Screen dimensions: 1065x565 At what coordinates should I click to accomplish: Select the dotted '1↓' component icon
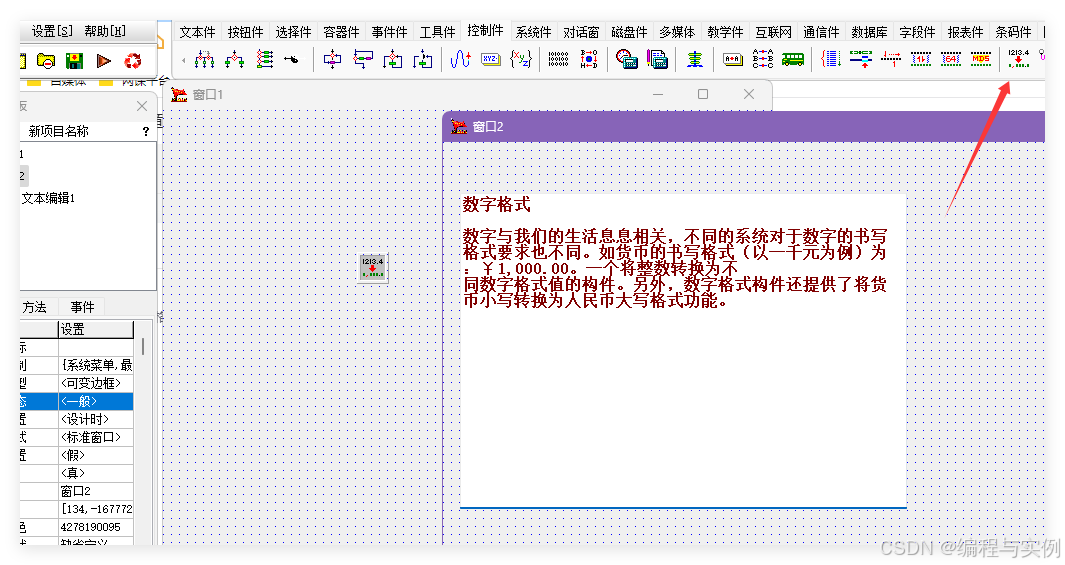920,59
